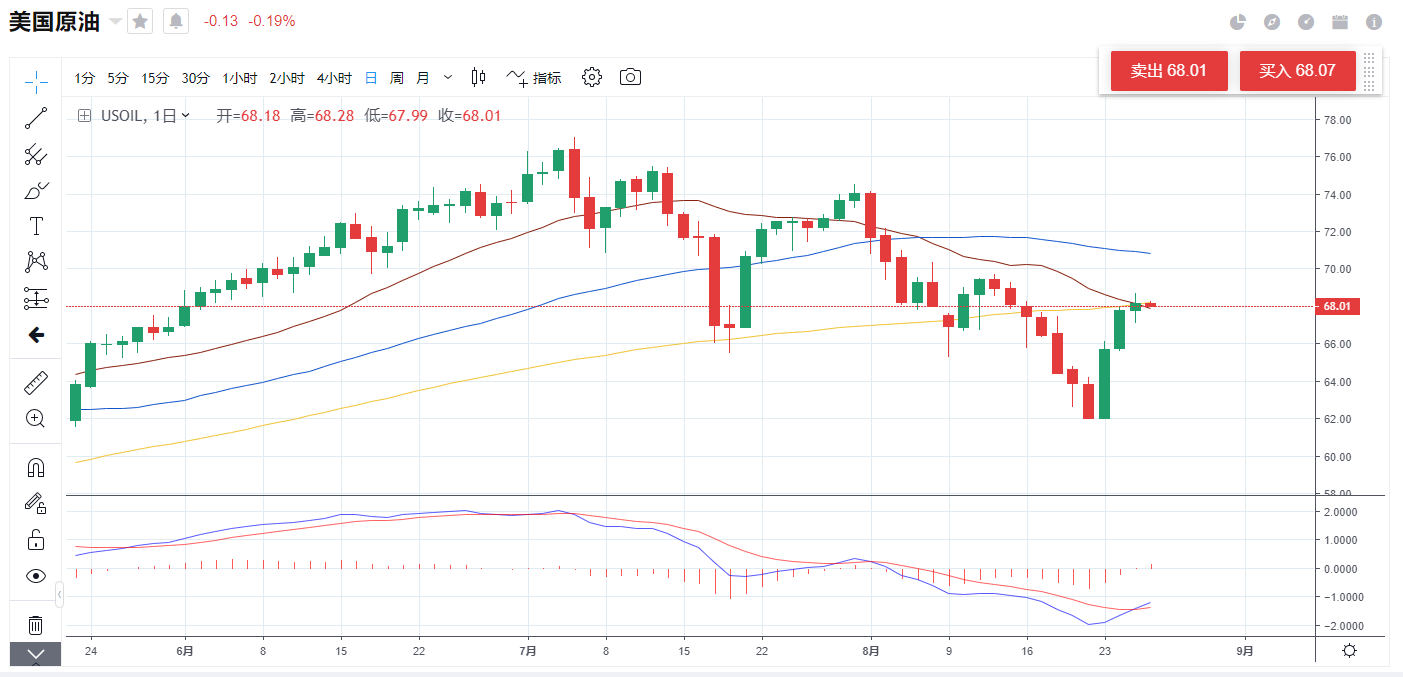Open the USOIL 1日 legend dropdown
This screenshot has width=1403, height=677.
tap(186, 116)
